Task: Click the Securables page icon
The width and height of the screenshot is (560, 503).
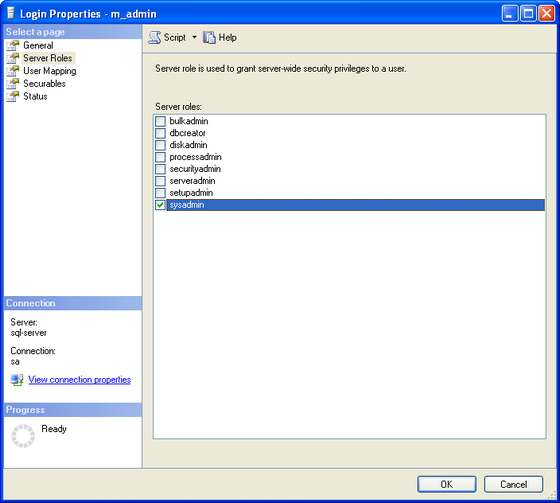Action: (13, 84)
